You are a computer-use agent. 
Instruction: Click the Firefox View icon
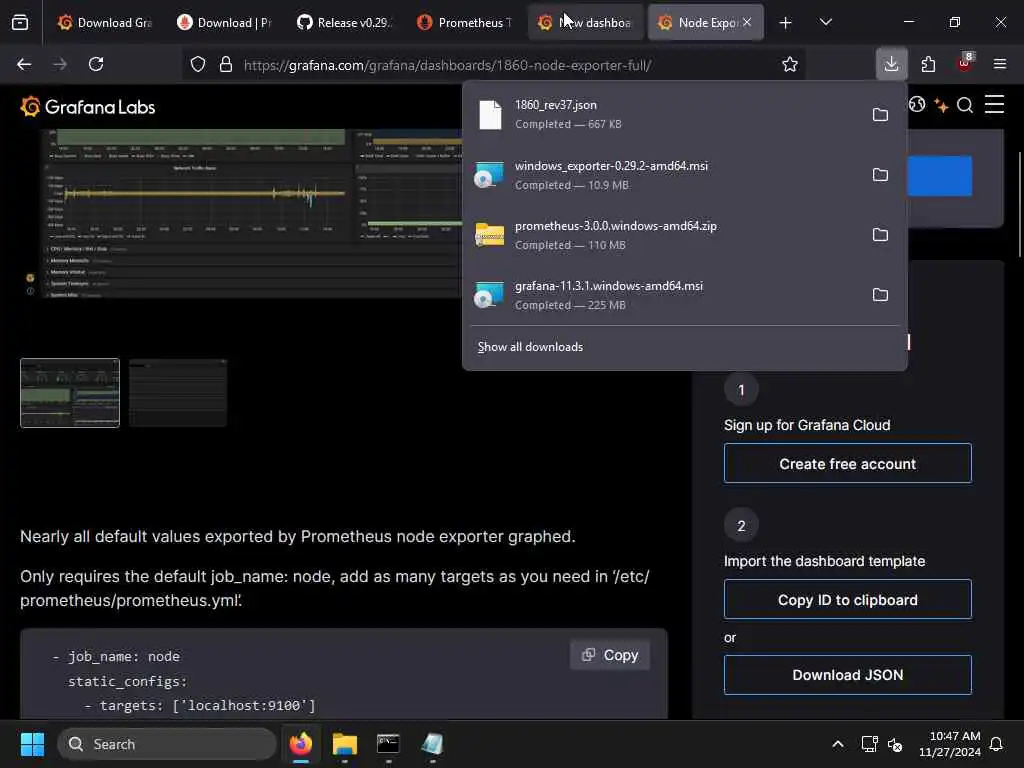tap(20, 23)
